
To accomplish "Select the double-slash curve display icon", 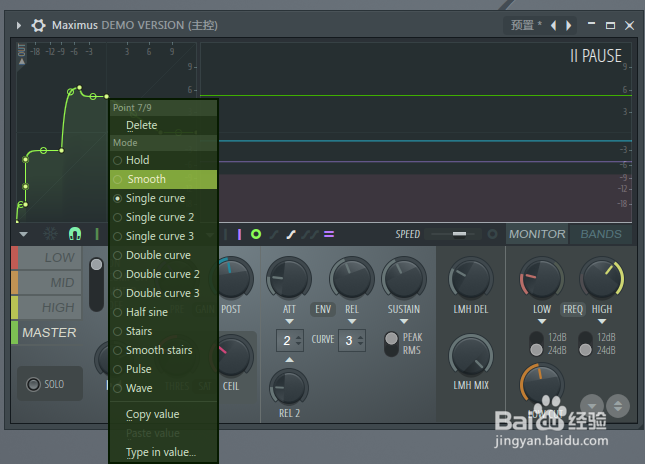I will 310,234.
